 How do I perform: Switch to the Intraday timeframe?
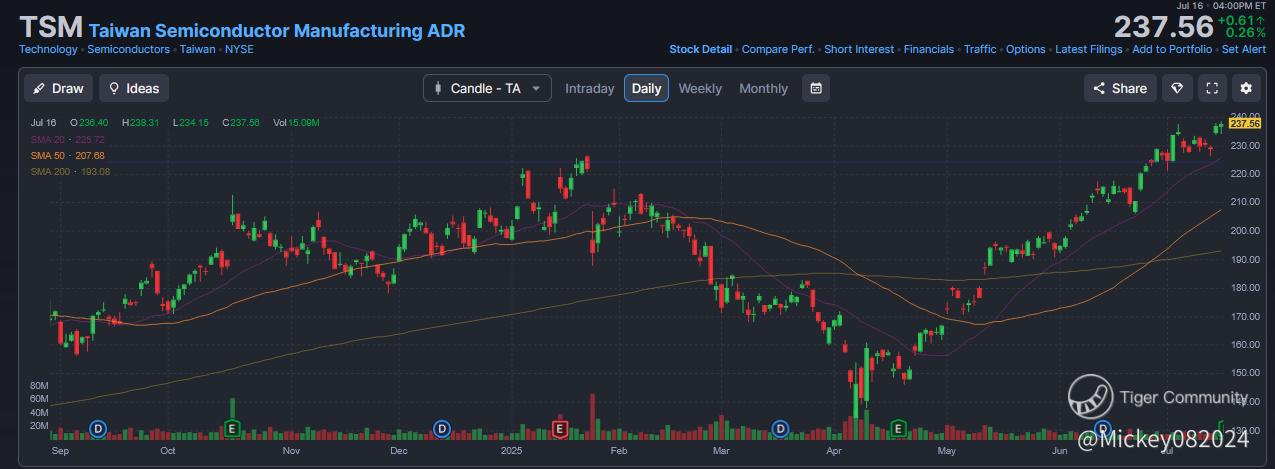tap(589, 88)
